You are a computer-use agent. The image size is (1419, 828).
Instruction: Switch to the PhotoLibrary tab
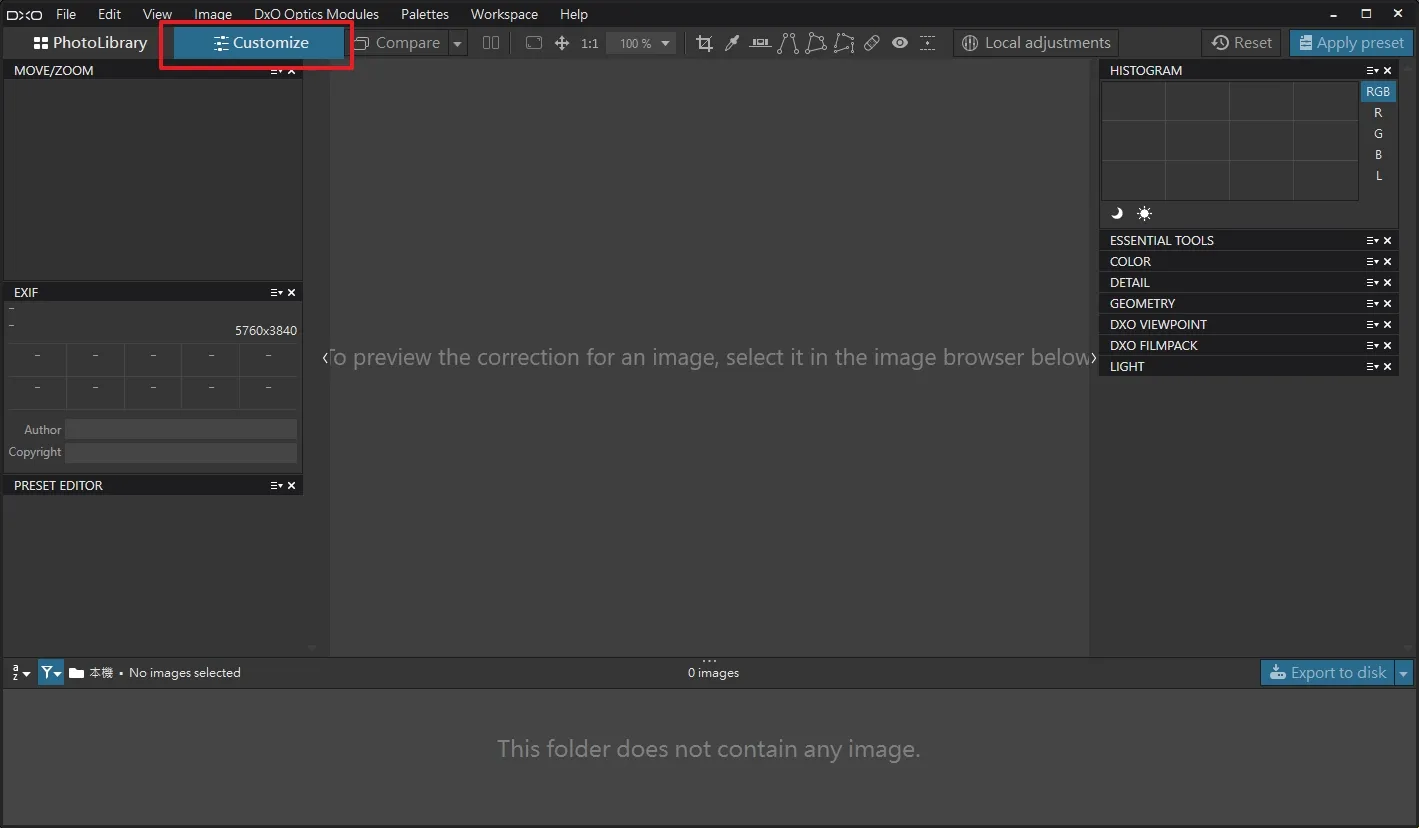click(x=90, y=43)
